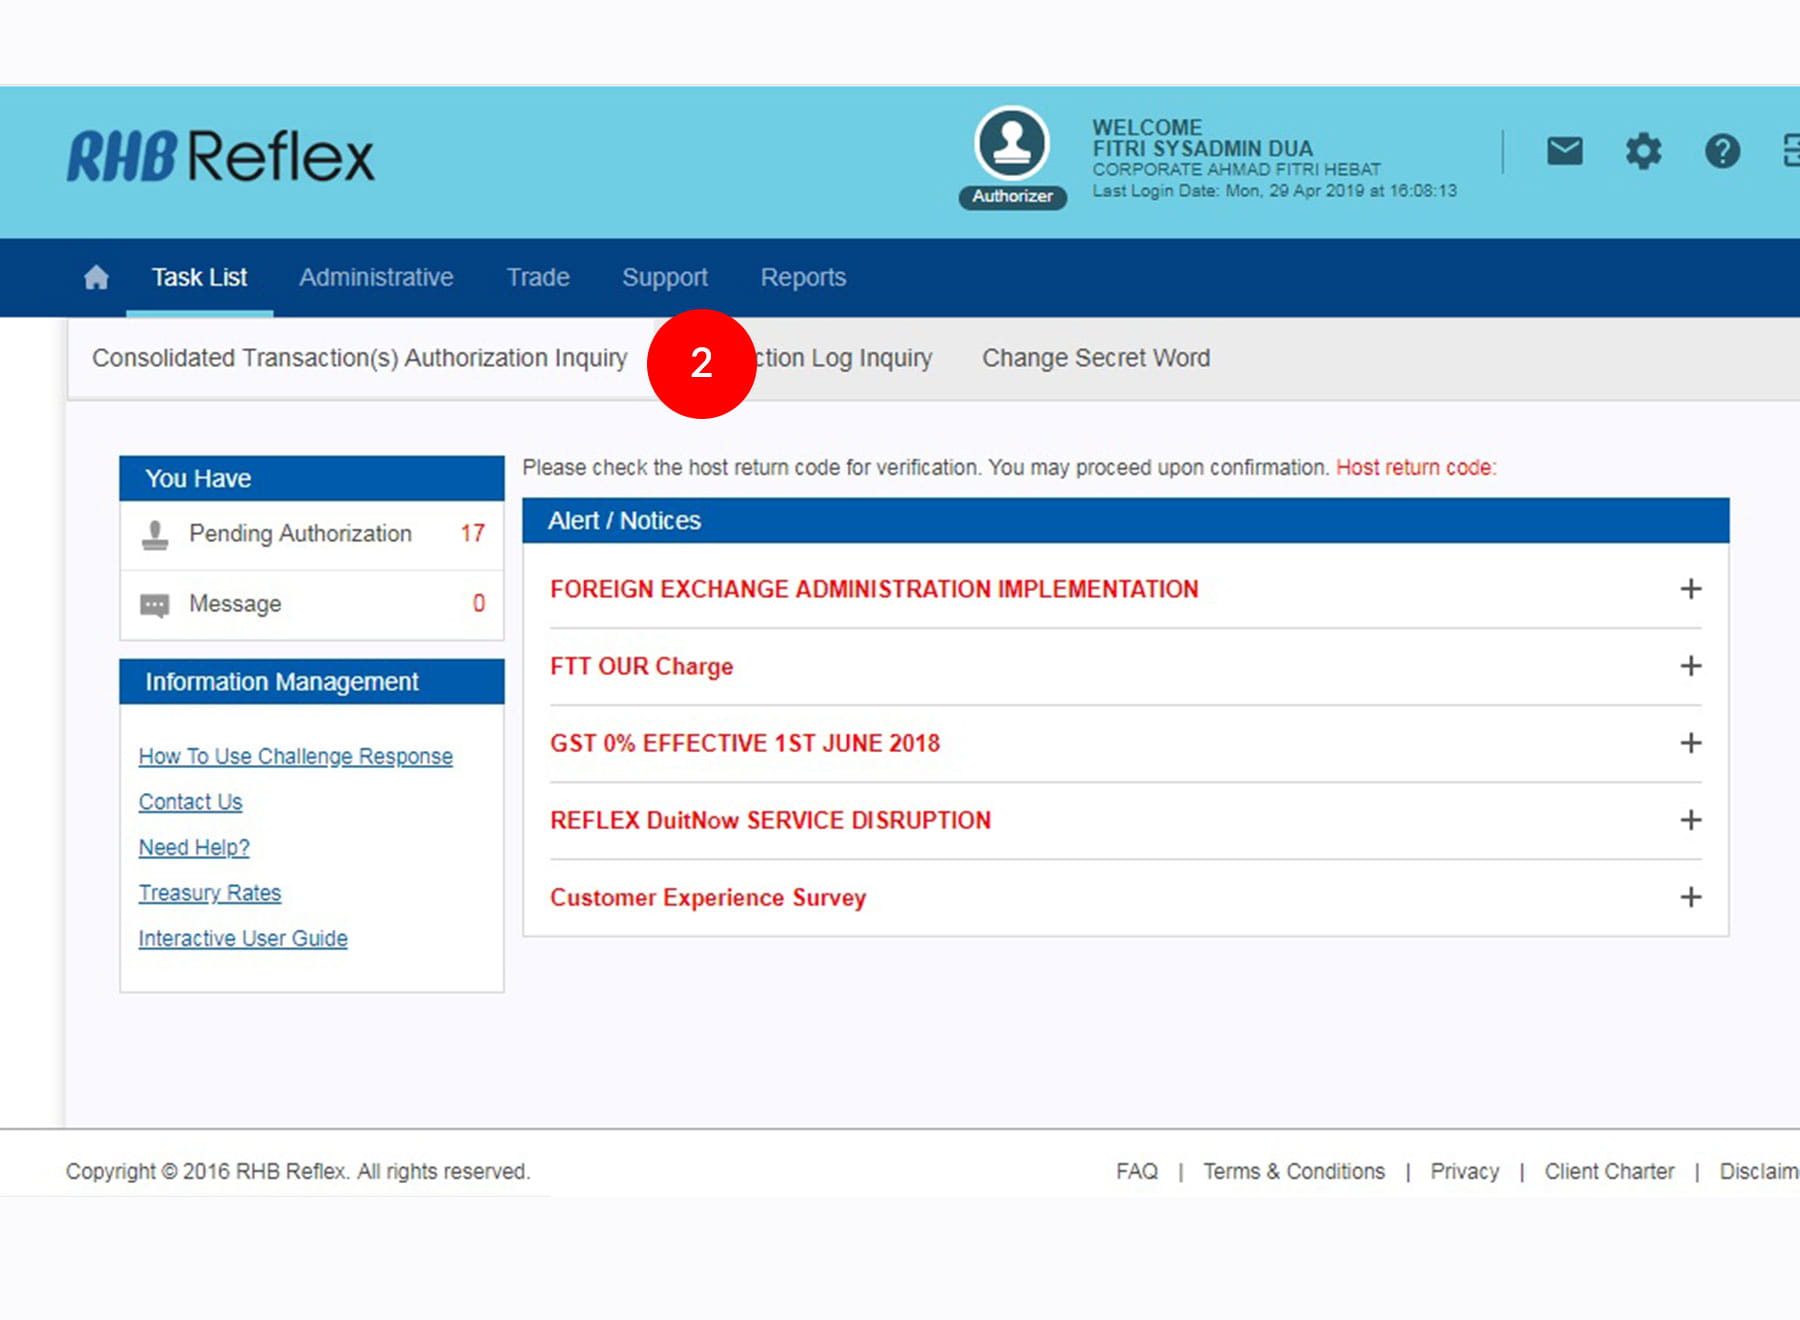Select Consolidated Transaction(s) Authorization Inquiry tab
Screen dimensions: 1800x1320
[x=360, y=358]
